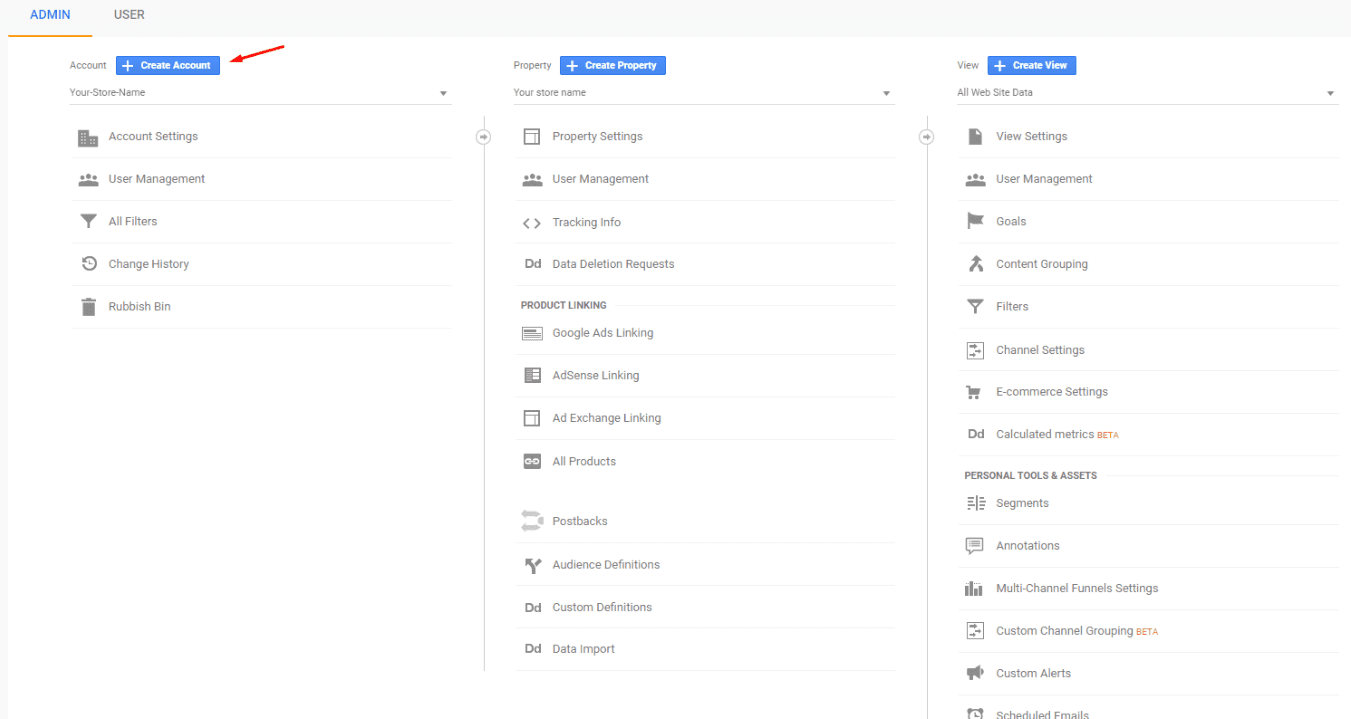Click the E-commerce Settings cart icon
This screenshot has width=1351, height=719.
tap(975, 392)
